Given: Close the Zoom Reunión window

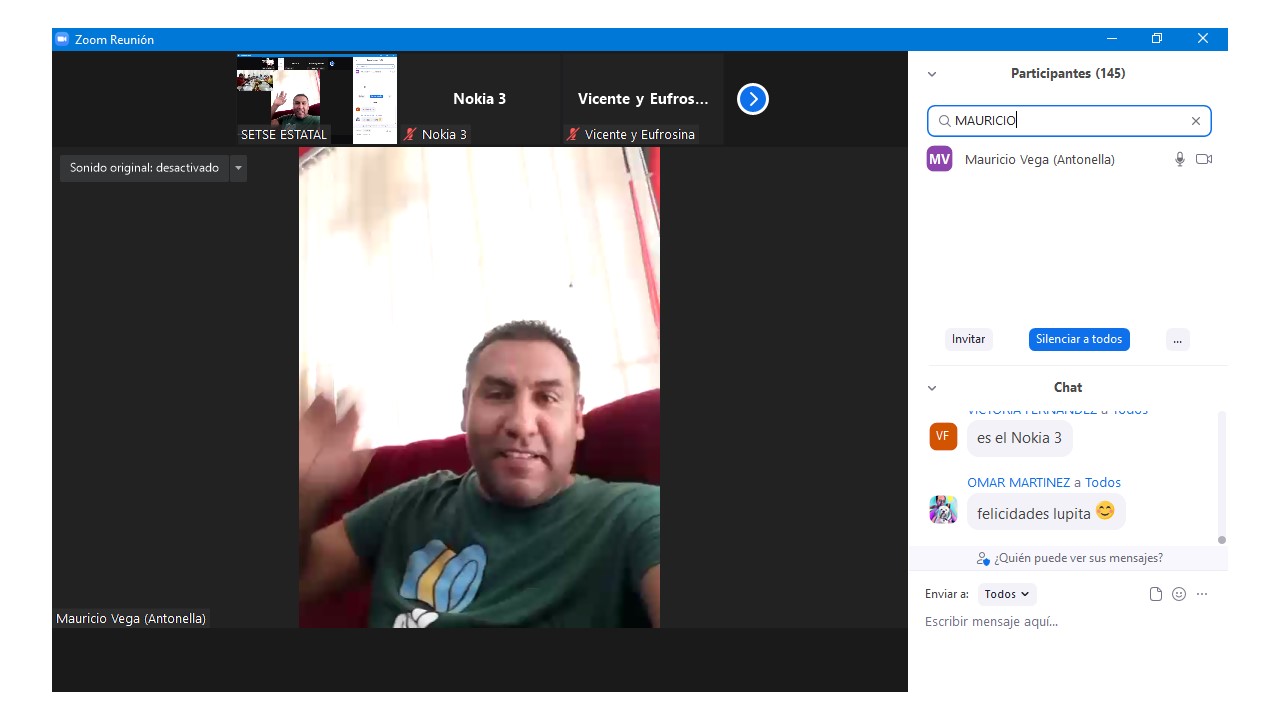Looking at the screenshot, I should [1203, 39].
